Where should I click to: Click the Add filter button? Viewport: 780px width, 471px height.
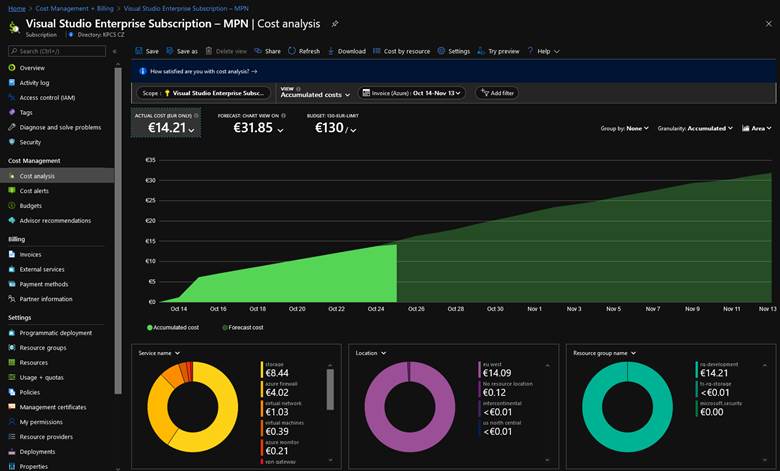pos(497,93)
